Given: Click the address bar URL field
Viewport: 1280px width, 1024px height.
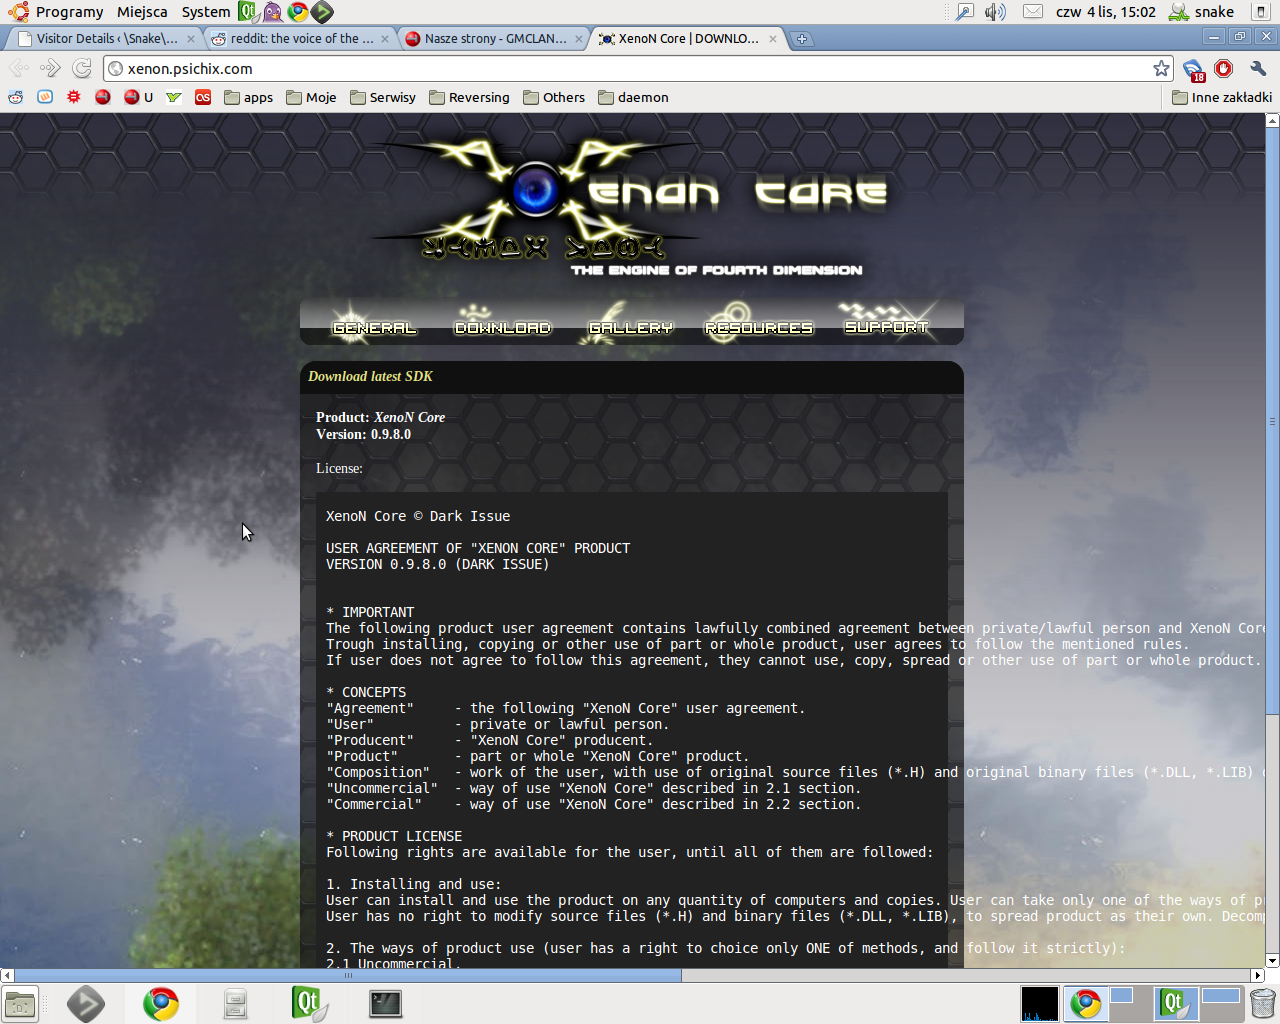Looking at the screenshot, I should 630,69.
